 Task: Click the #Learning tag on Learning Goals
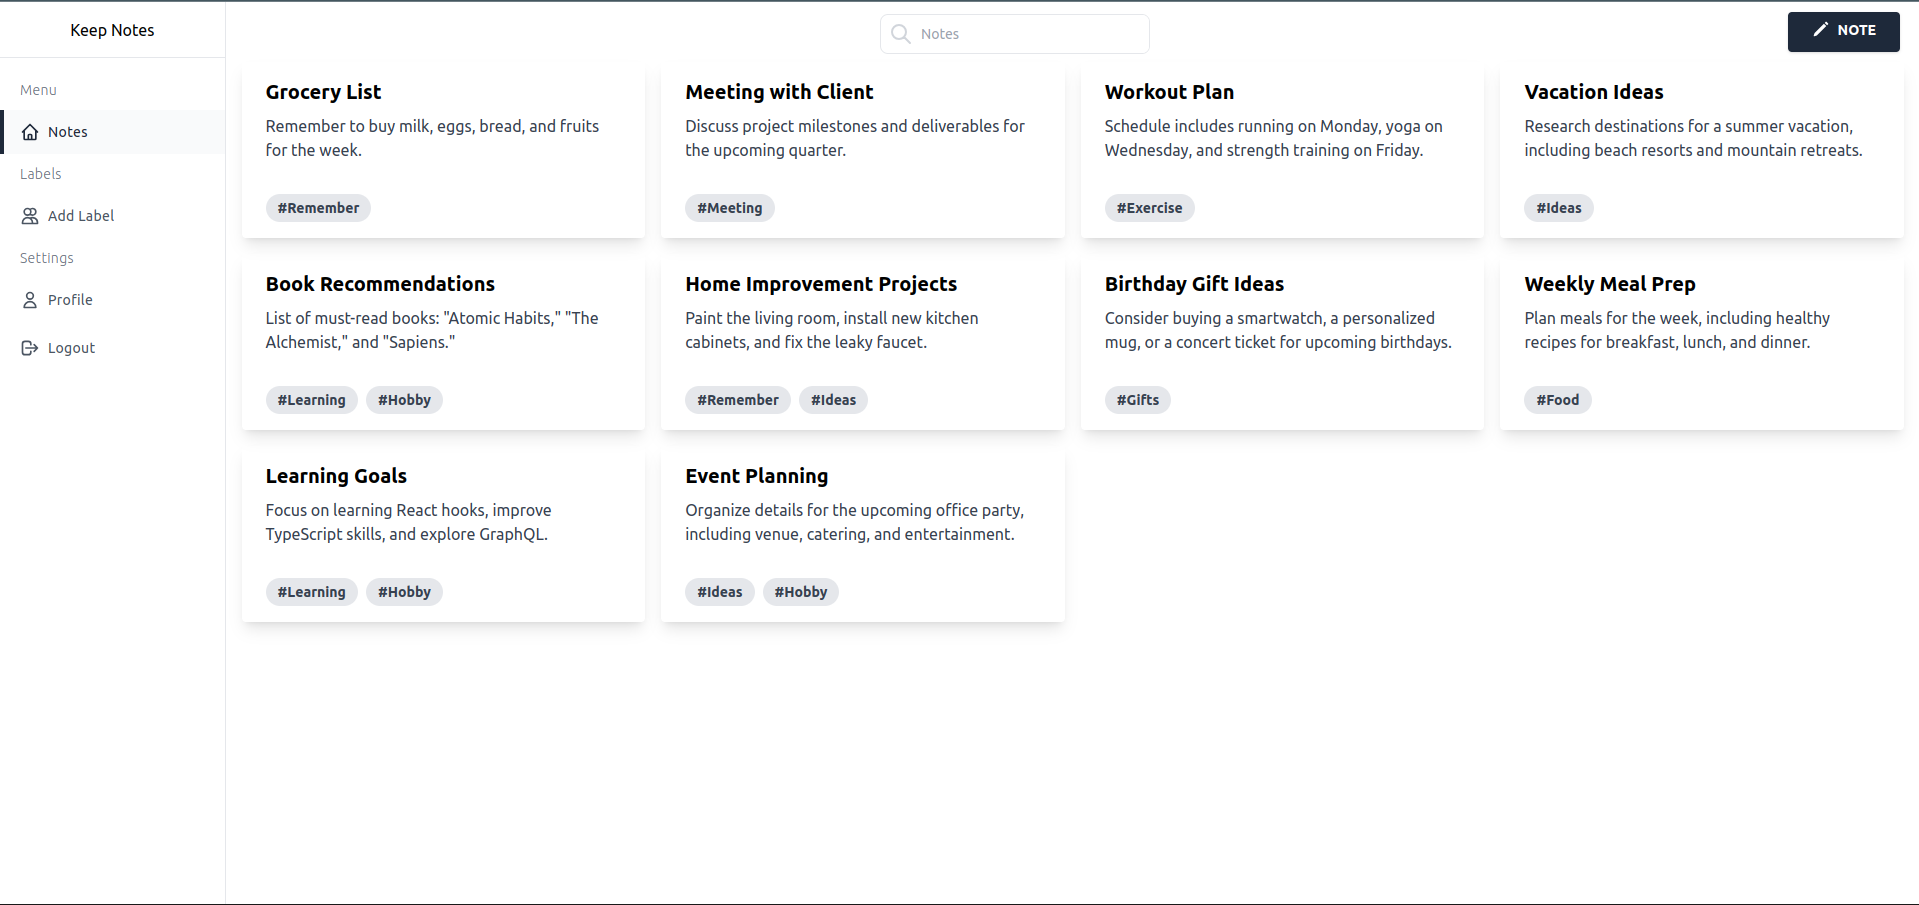(311, 591)
